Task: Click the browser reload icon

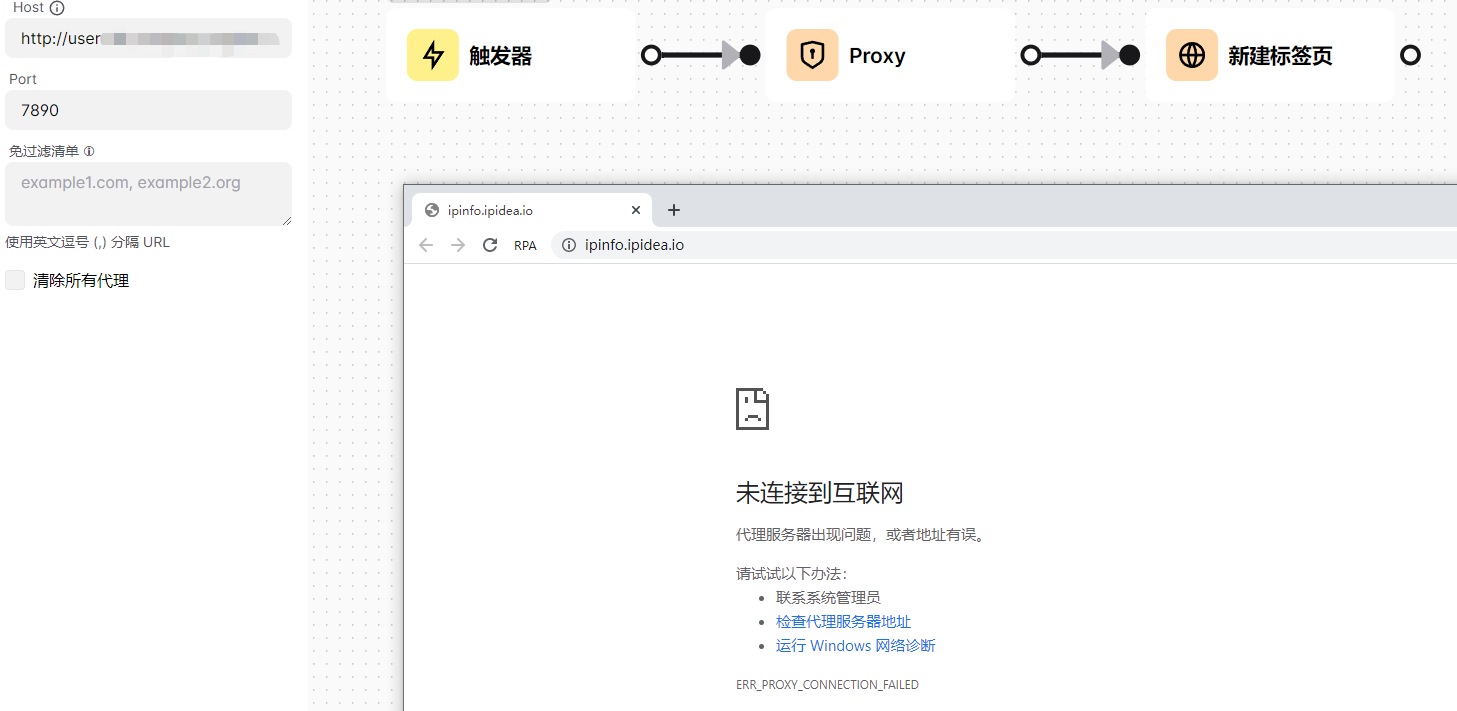Action: click(x=490, y=244)
